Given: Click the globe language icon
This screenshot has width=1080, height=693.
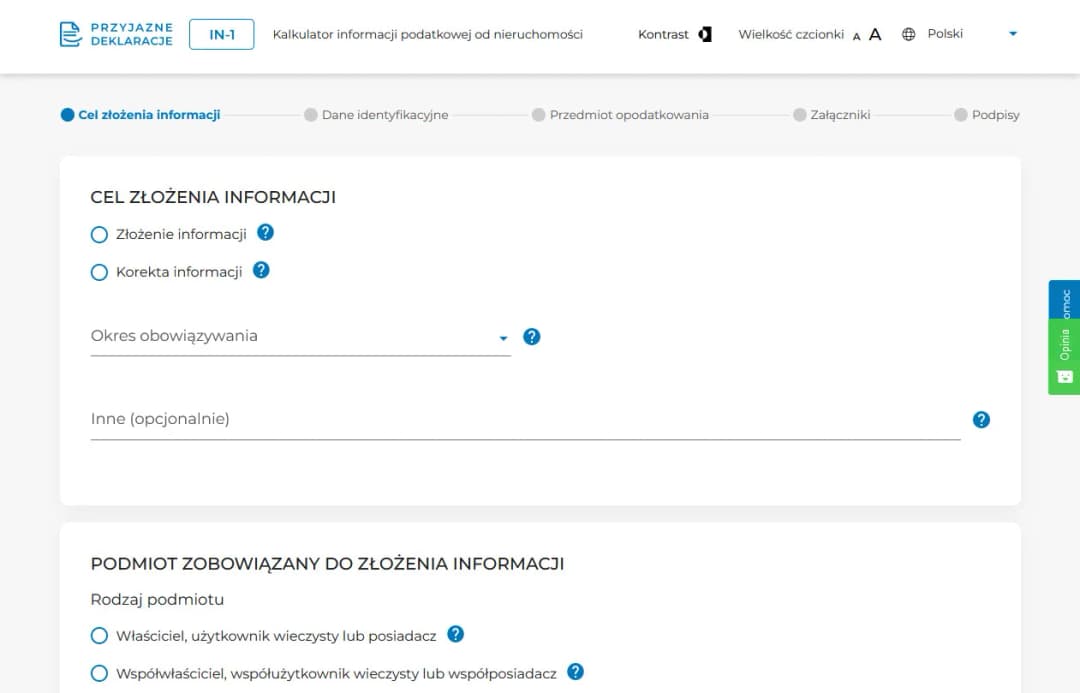Looking at the screenshot, I should click(908, 33).
